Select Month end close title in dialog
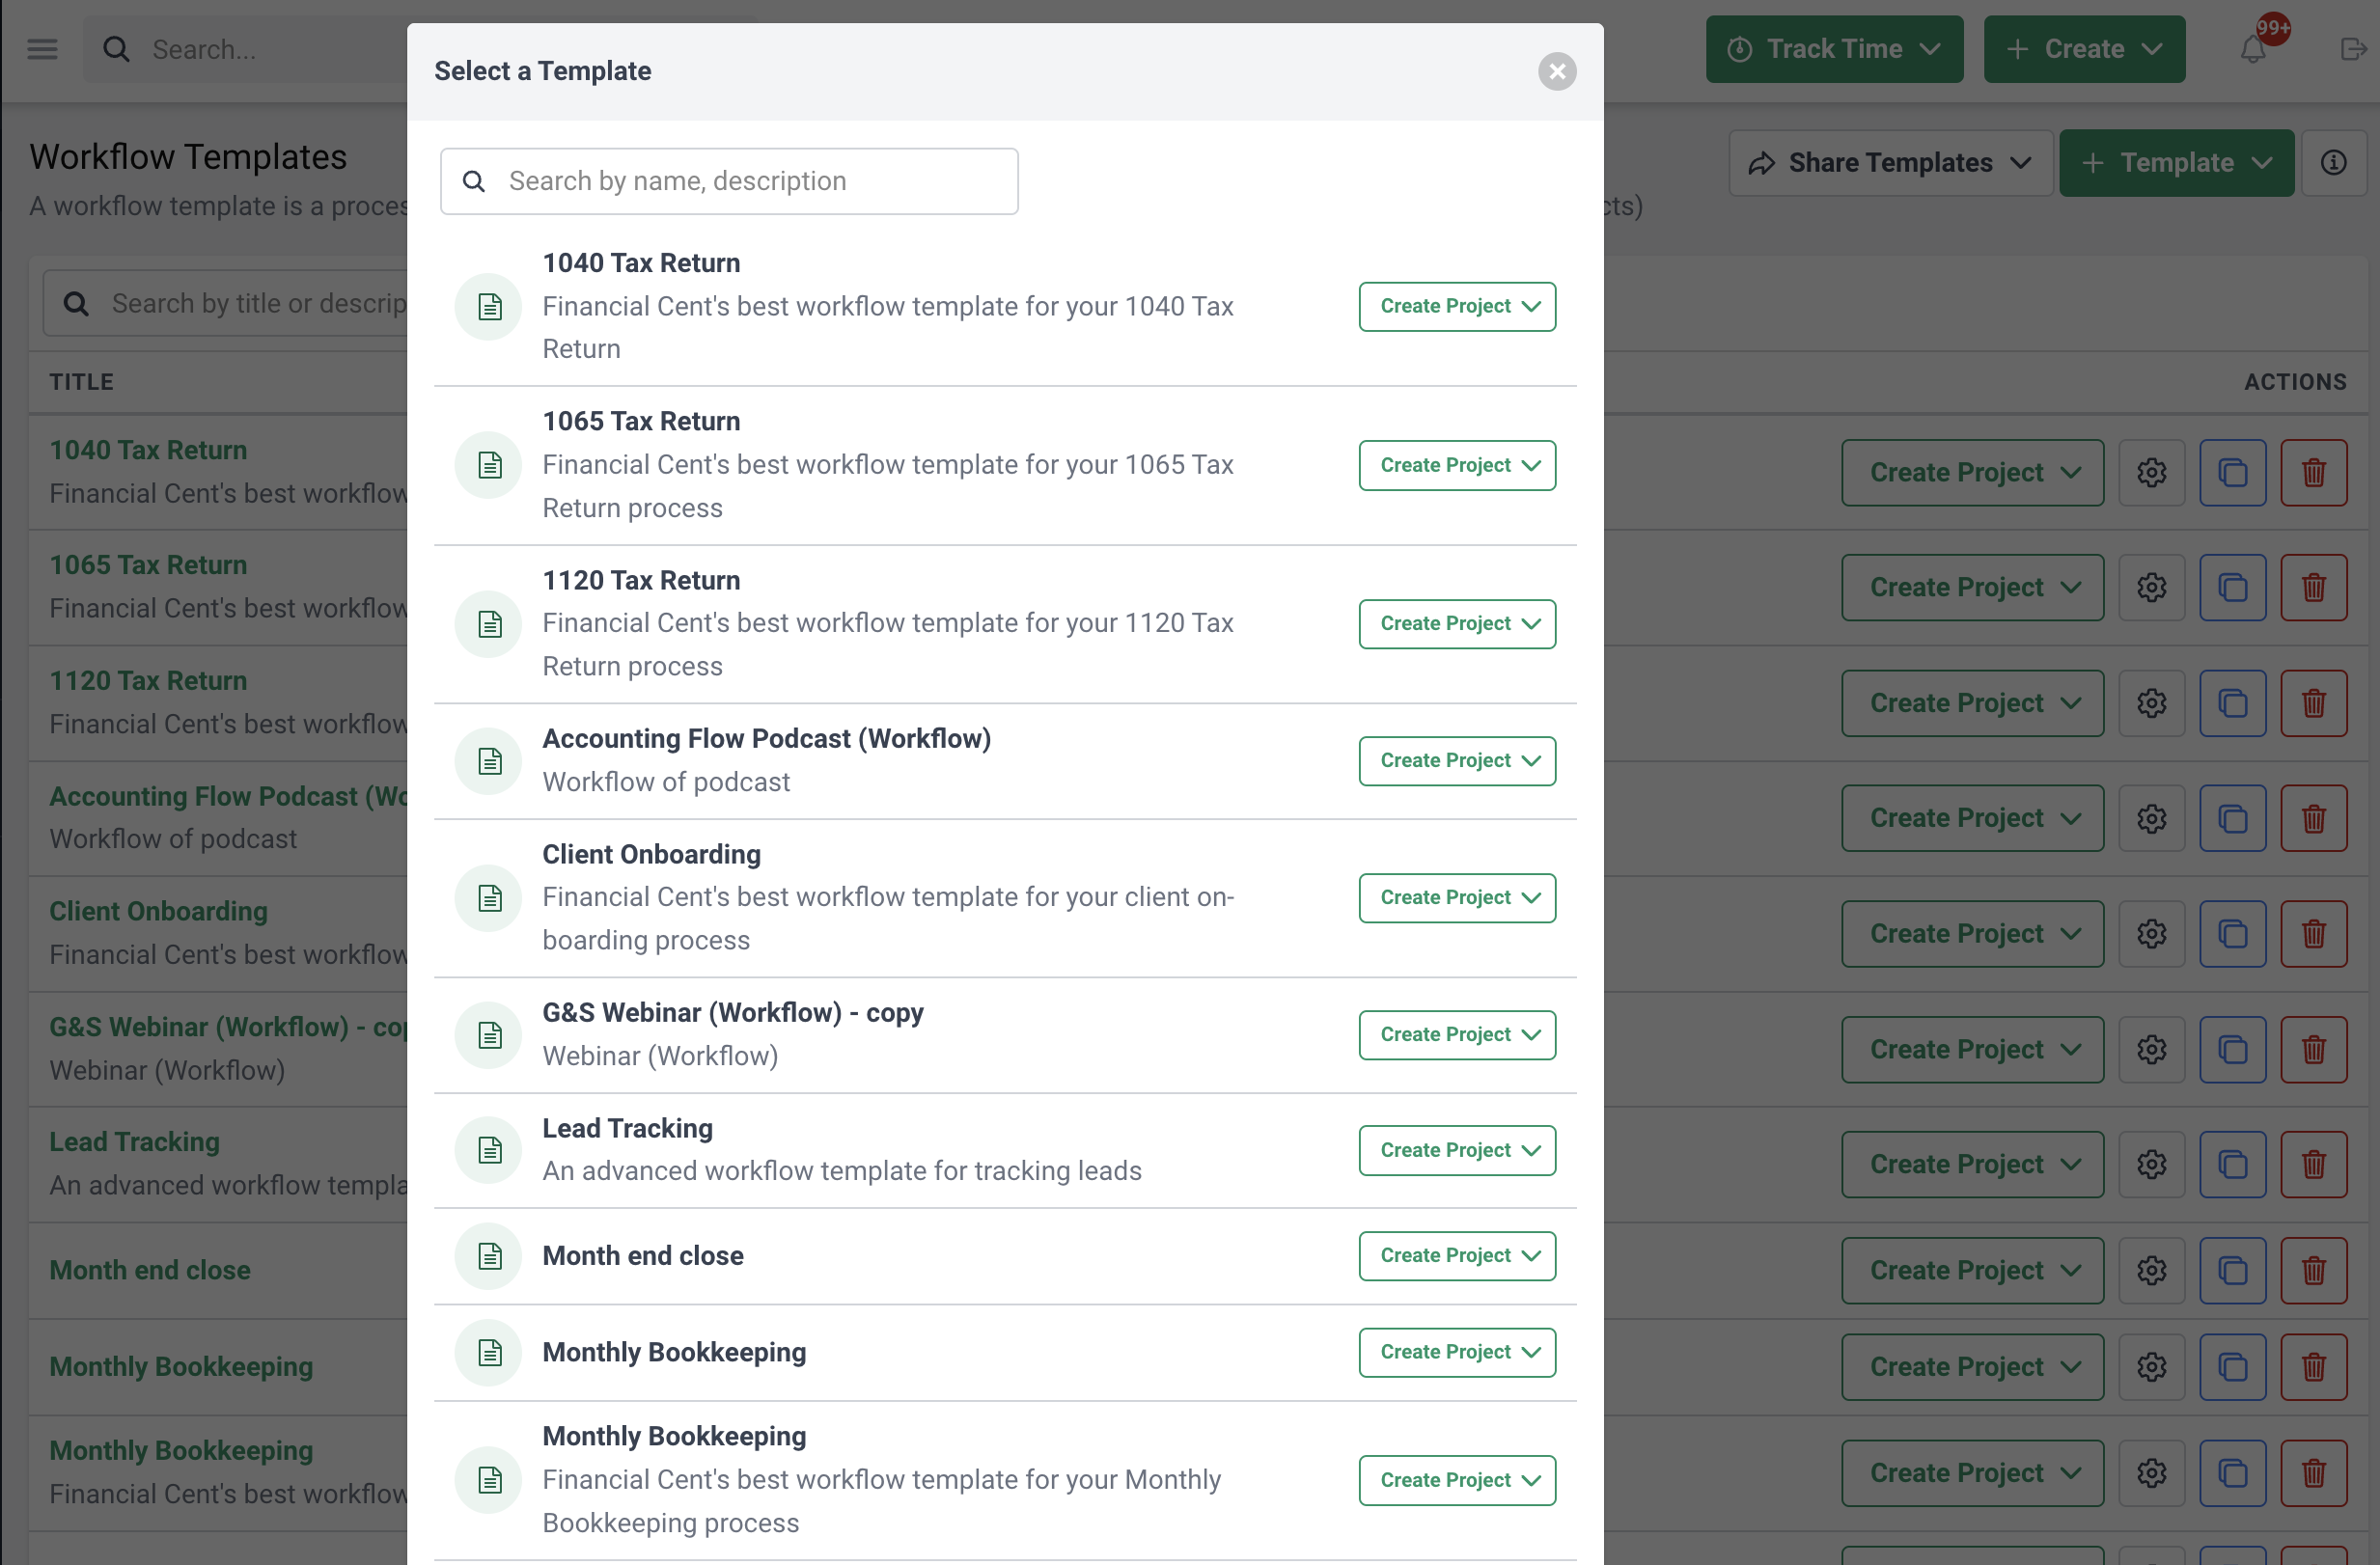Viewport: 2380px width, 1565px height. (642, 1256)
